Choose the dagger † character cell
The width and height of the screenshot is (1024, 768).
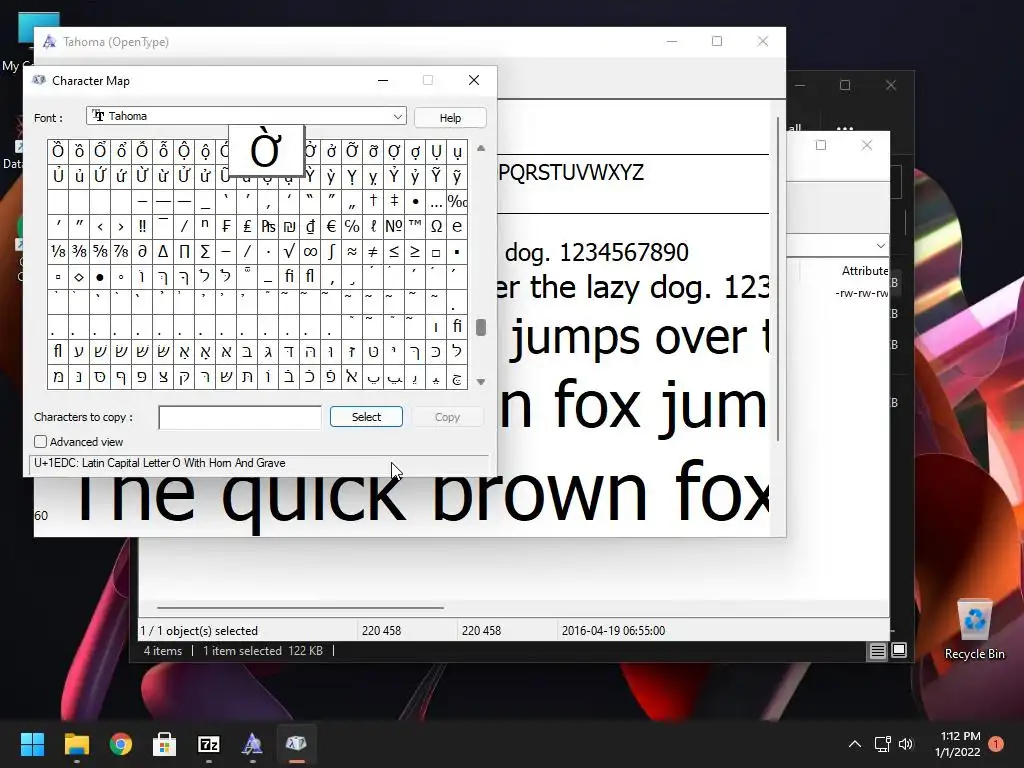[x=373, y=201]
